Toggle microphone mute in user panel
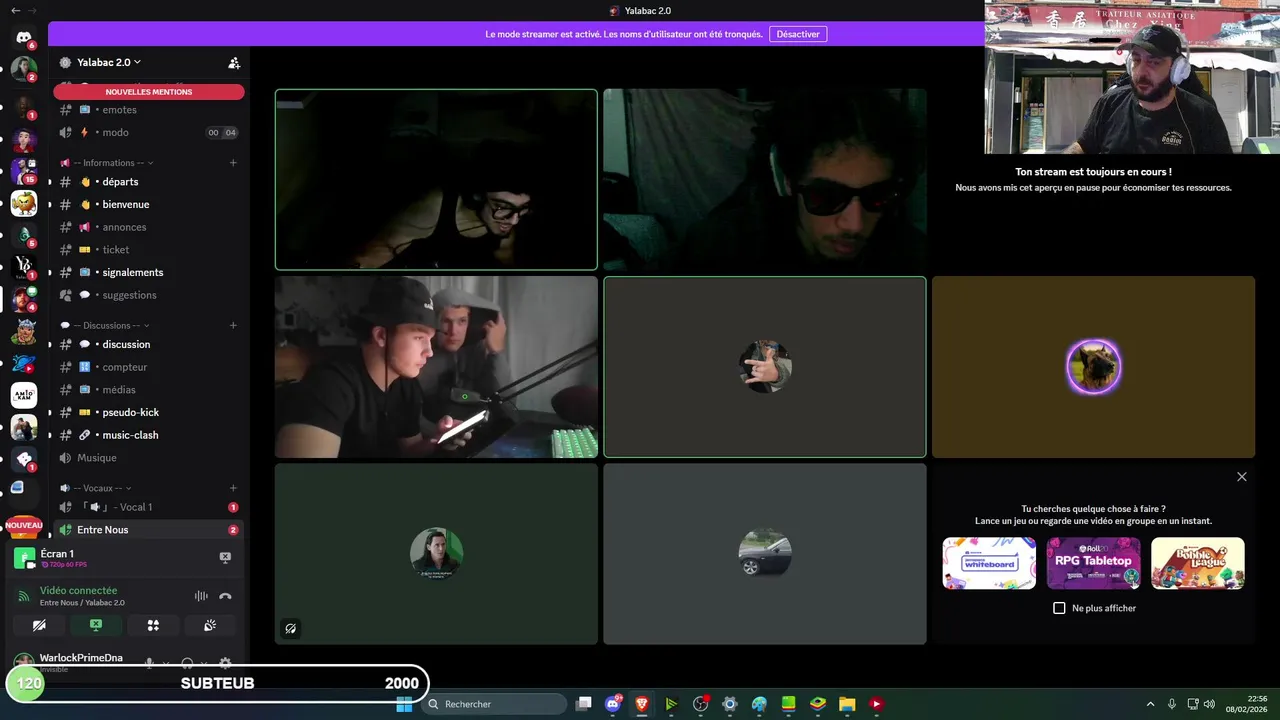The width and height of the screenshot is (1280, 720). point(149,662)
